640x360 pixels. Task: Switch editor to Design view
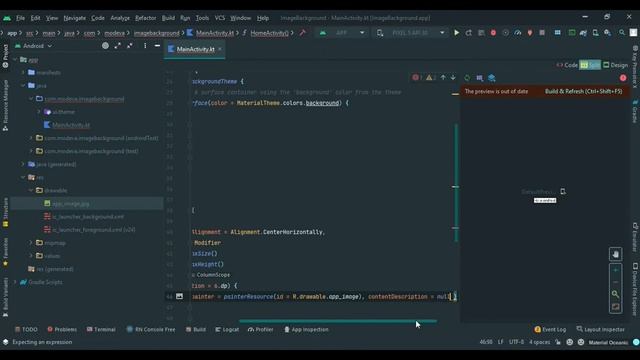pos(616,65)
